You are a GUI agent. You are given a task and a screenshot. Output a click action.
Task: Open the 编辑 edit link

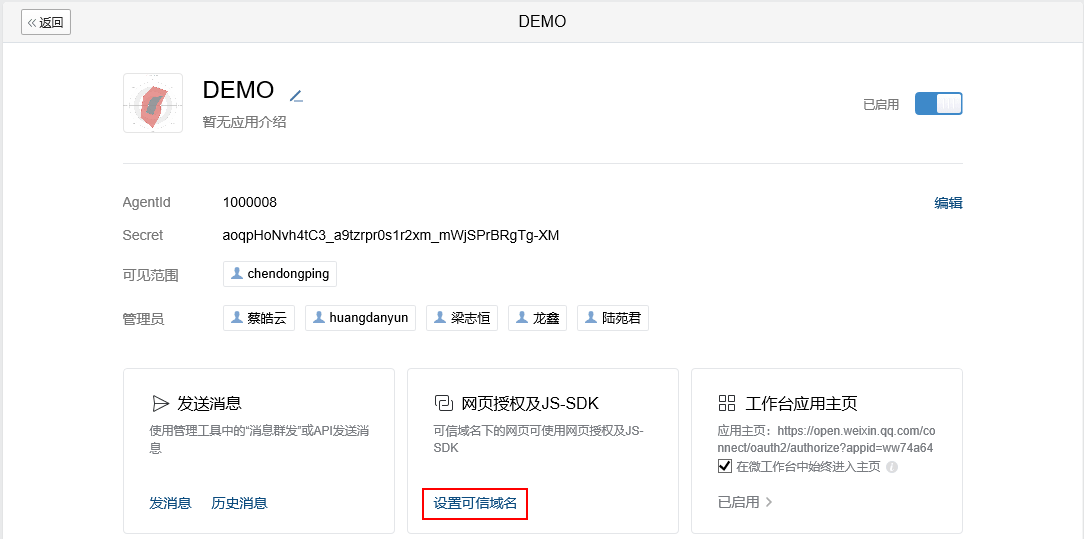948,203
